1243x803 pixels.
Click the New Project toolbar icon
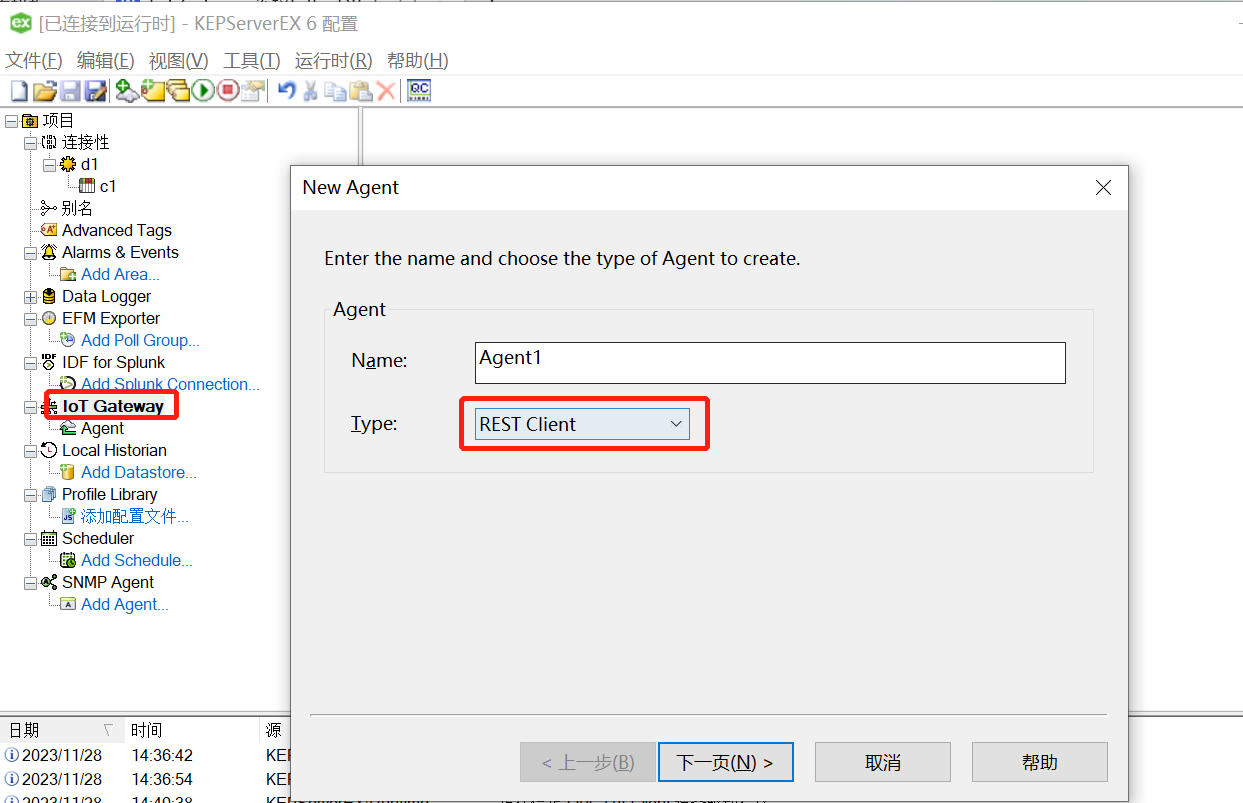(x=19, y=91)
